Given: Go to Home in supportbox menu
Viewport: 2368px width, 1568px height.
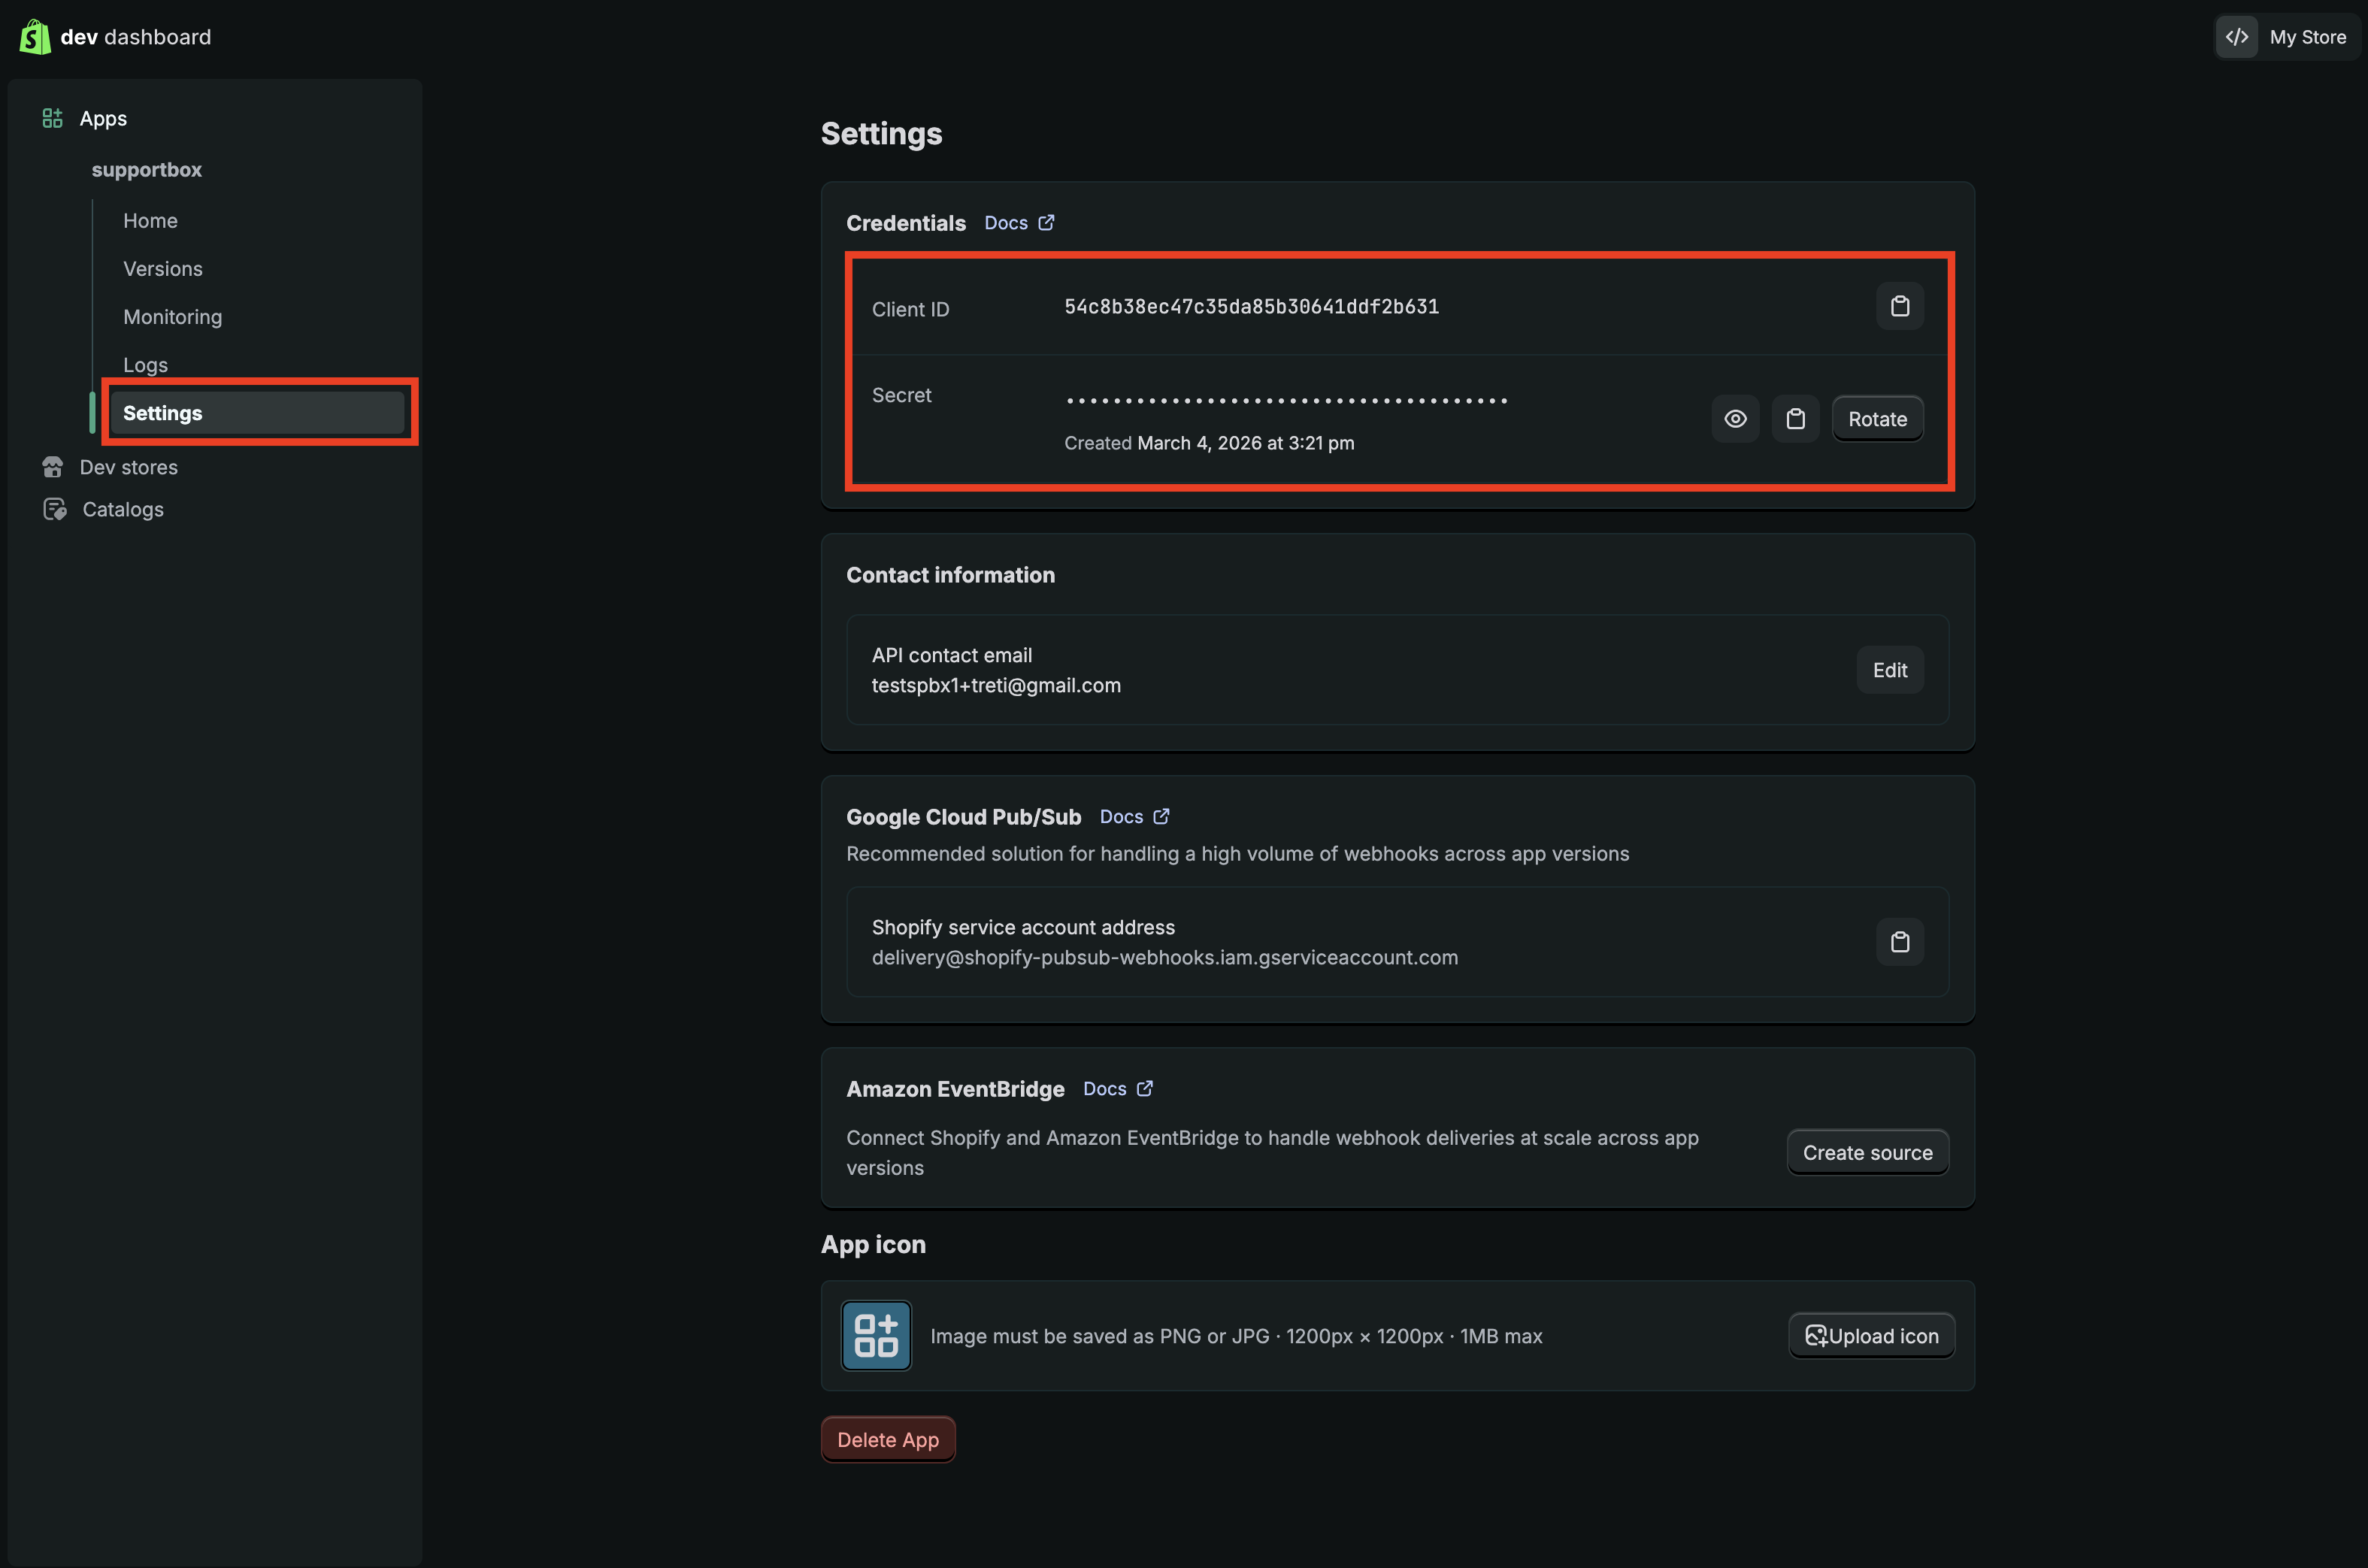Looking at the screenshot, I should coord(150,220).
